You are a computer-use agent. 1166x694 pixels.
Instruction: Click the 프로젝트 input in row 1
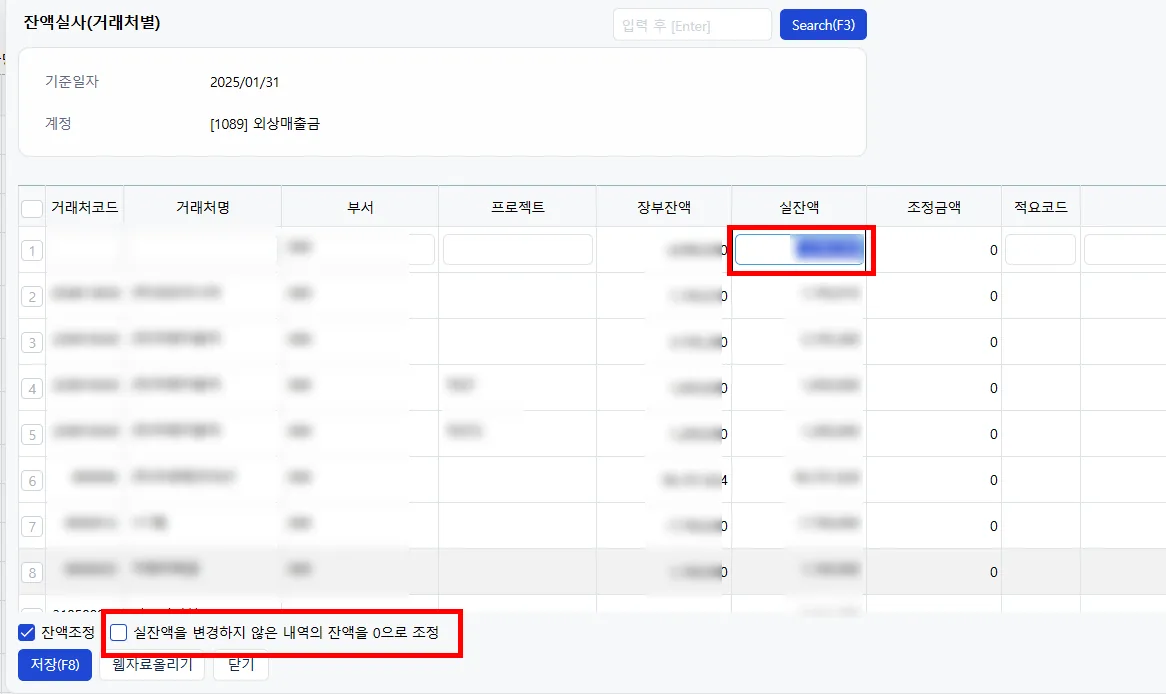[x=518, y=249]
